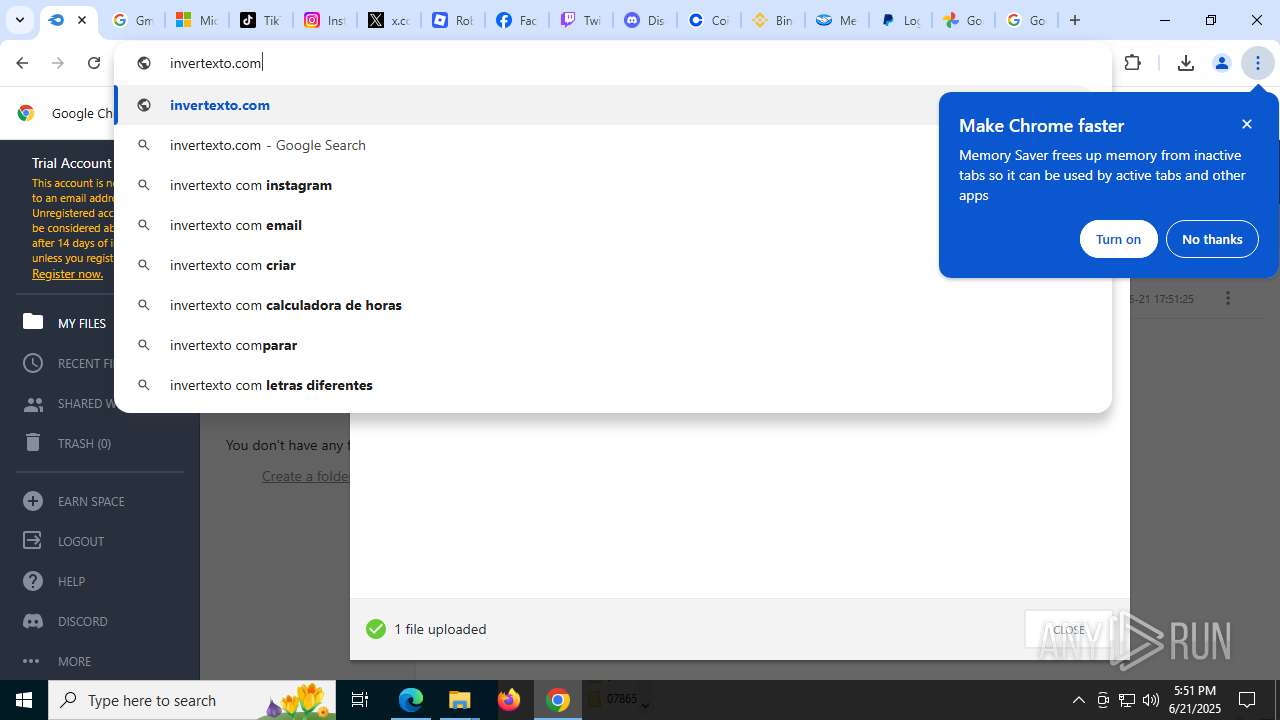Open the Chrome downloads icon
The image size is (1280, 720).
click(1186, 63)
